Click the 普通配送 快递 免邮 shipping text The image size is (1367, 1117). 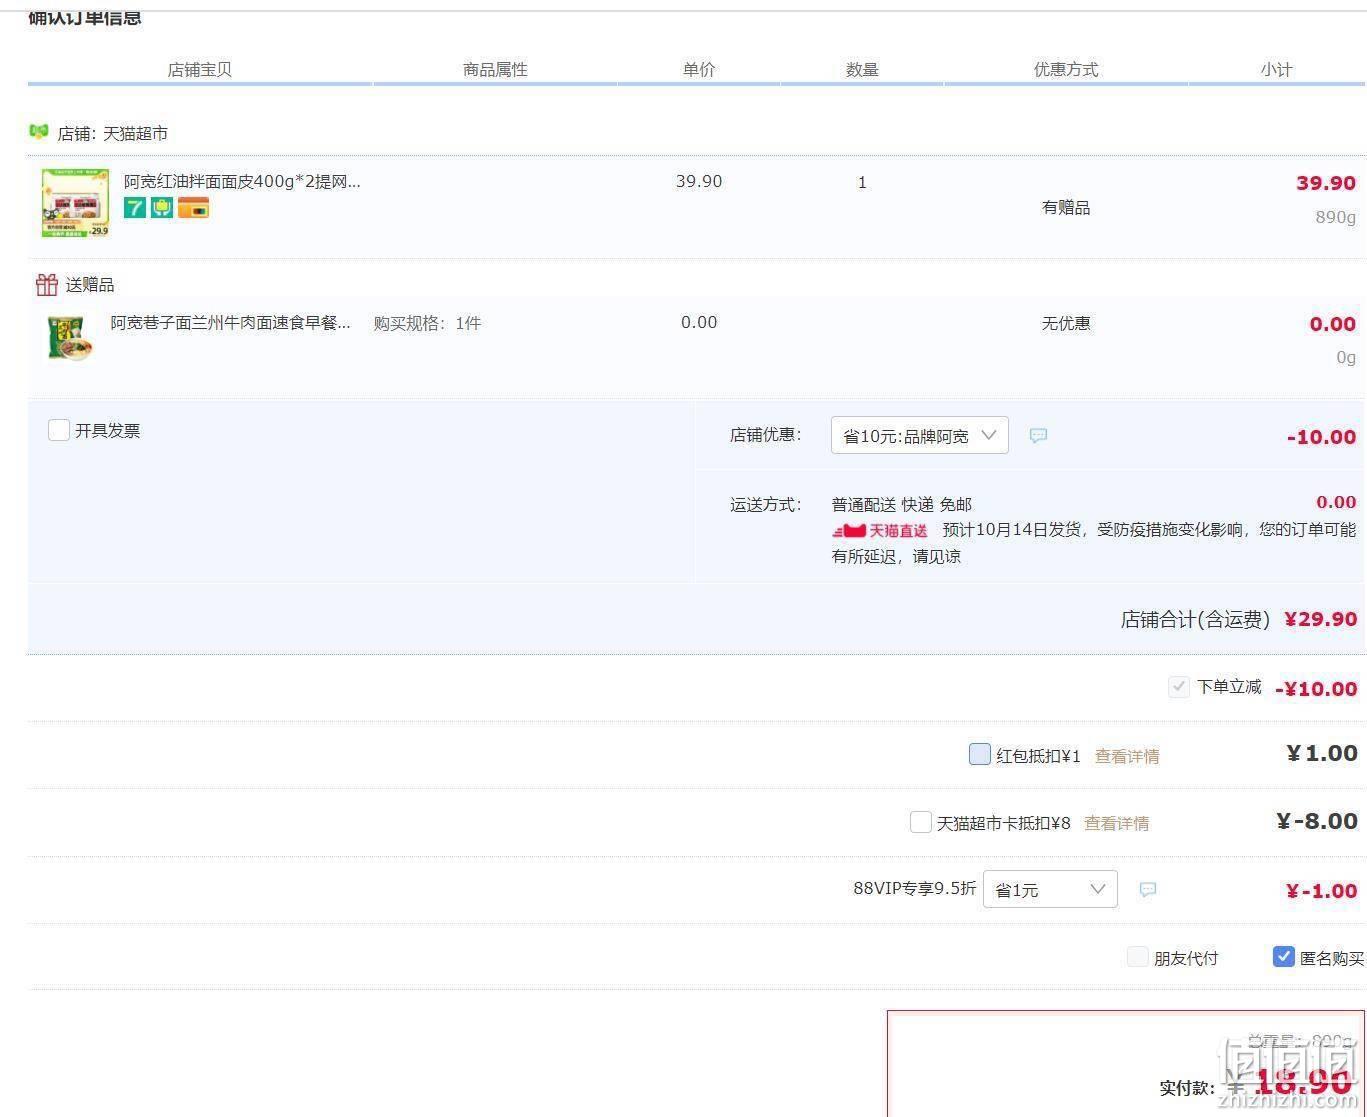click(901, 504)
